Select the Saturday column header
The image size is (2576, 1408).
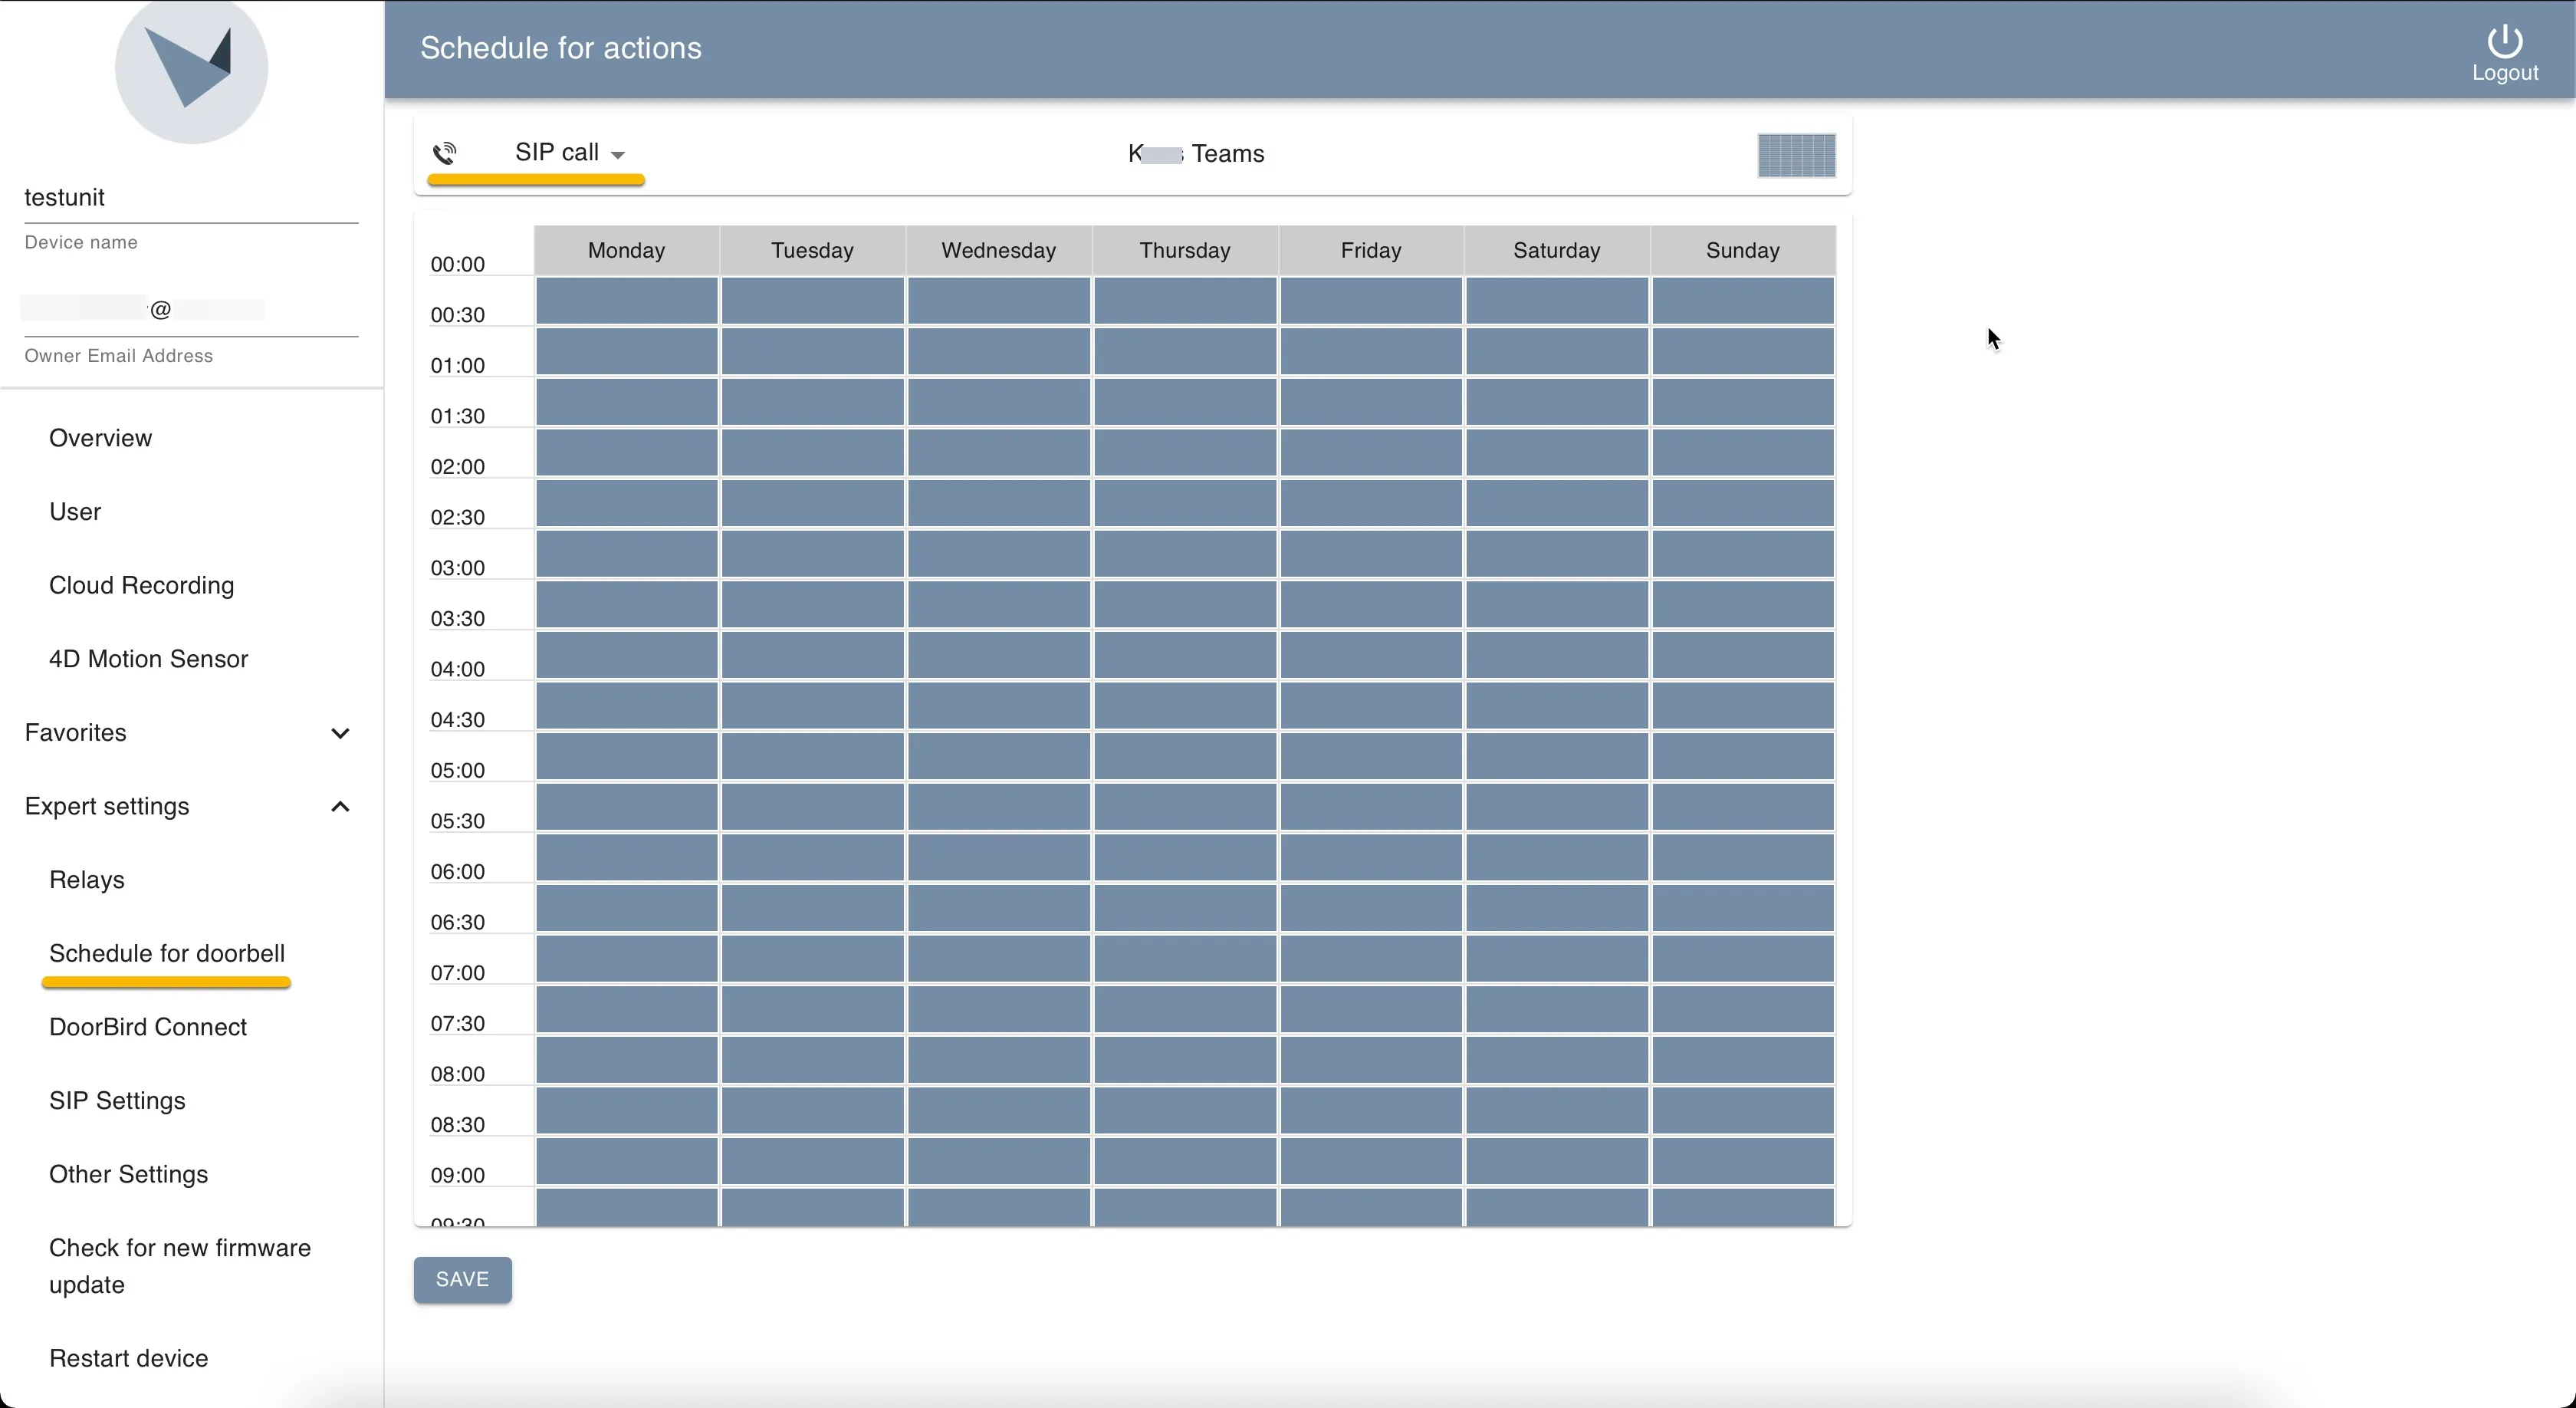coord(1556,250)
